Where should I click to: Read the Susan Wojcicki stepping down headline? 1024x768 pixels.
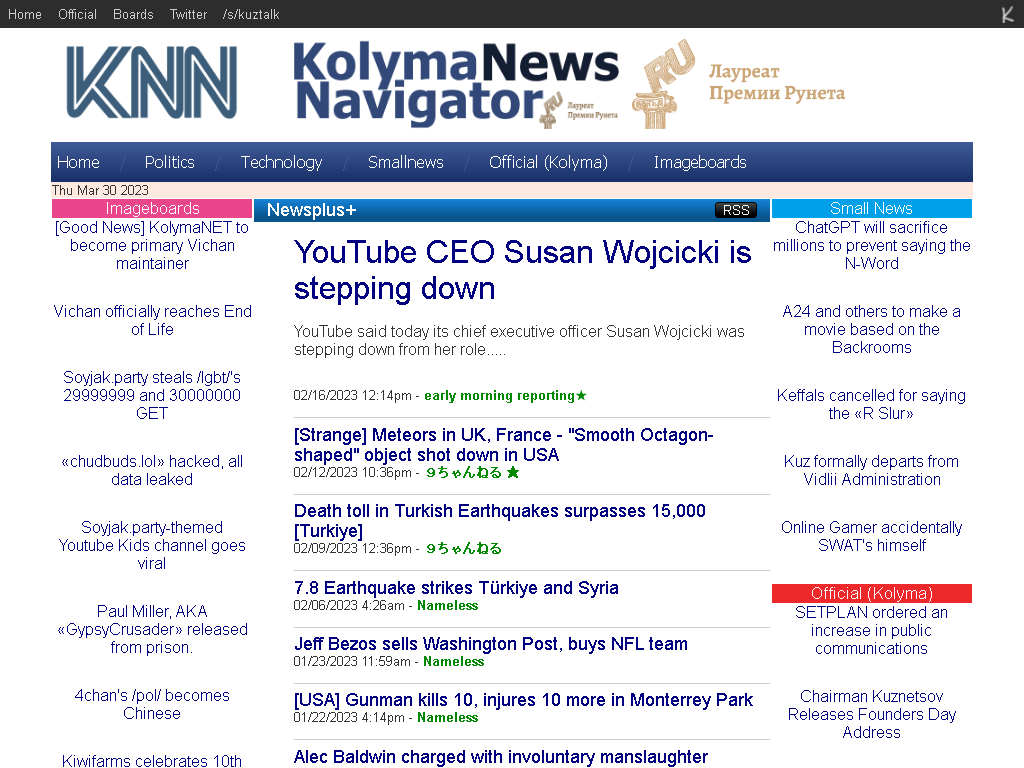pos(522,270)
